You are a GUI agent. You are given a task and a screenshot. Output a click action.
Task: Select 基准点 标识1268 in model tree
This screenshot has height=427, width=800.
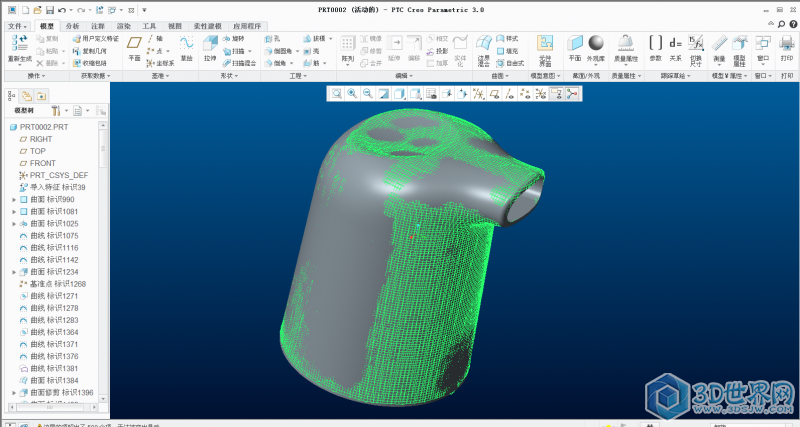[x=52, y=284]
